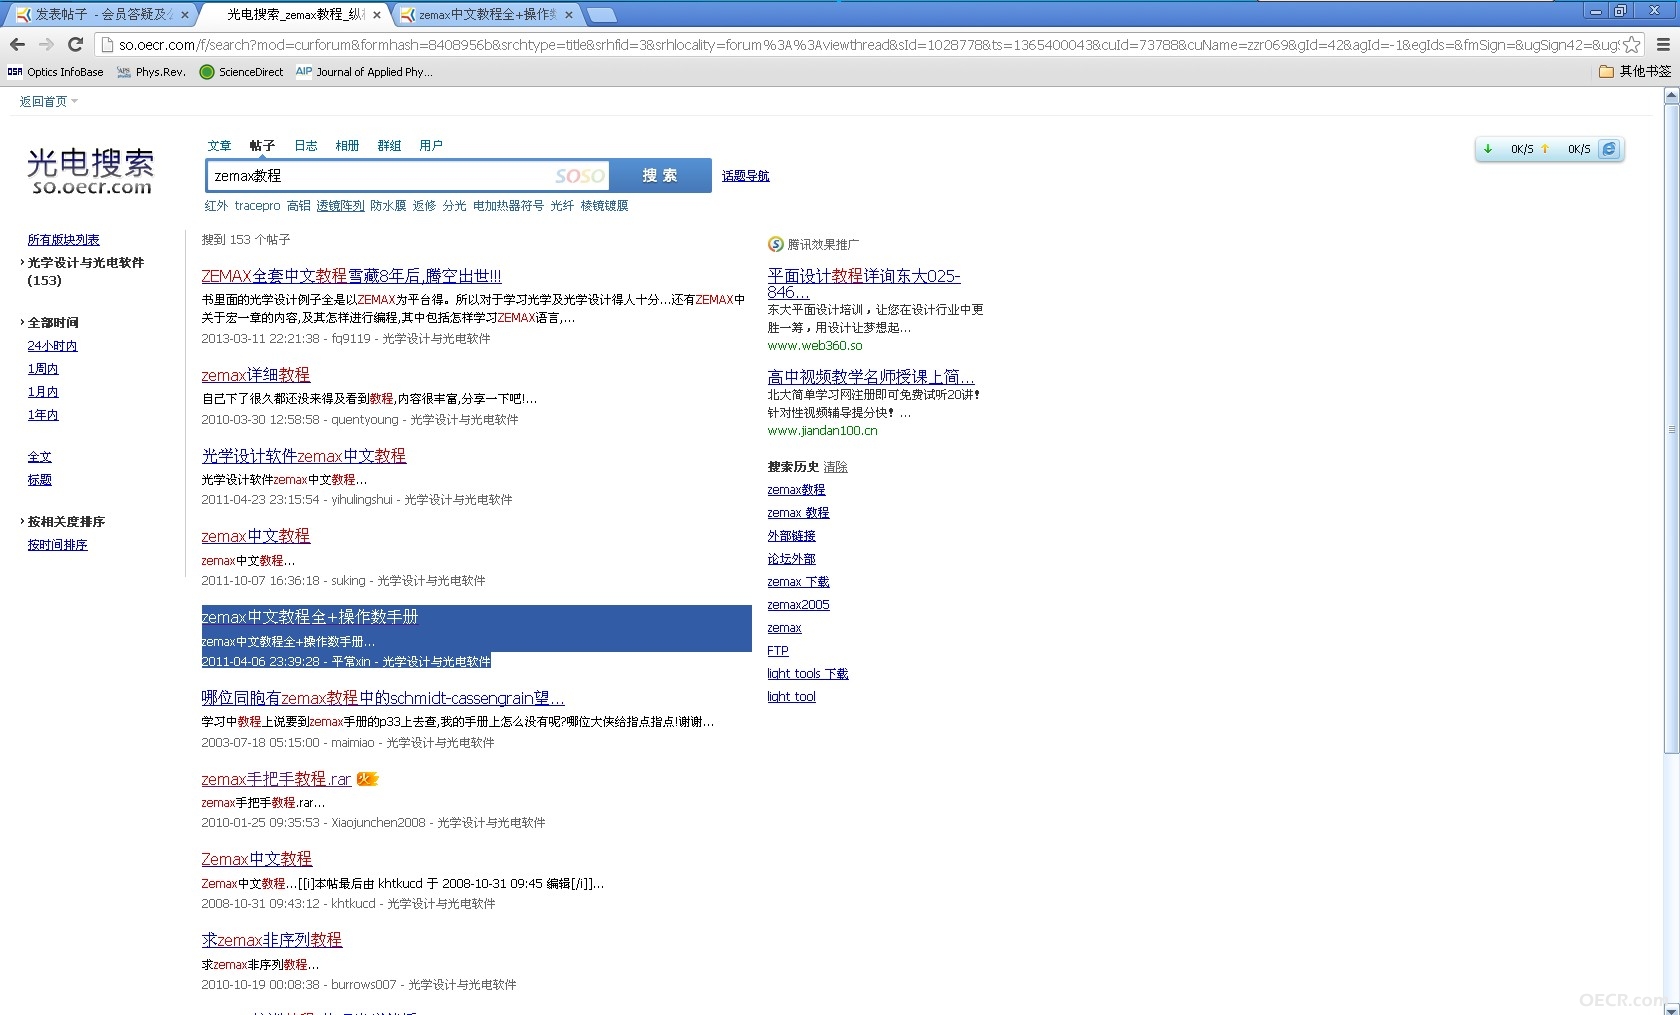Reload the current page
1680x1015 pixels.
coord(75,44)
